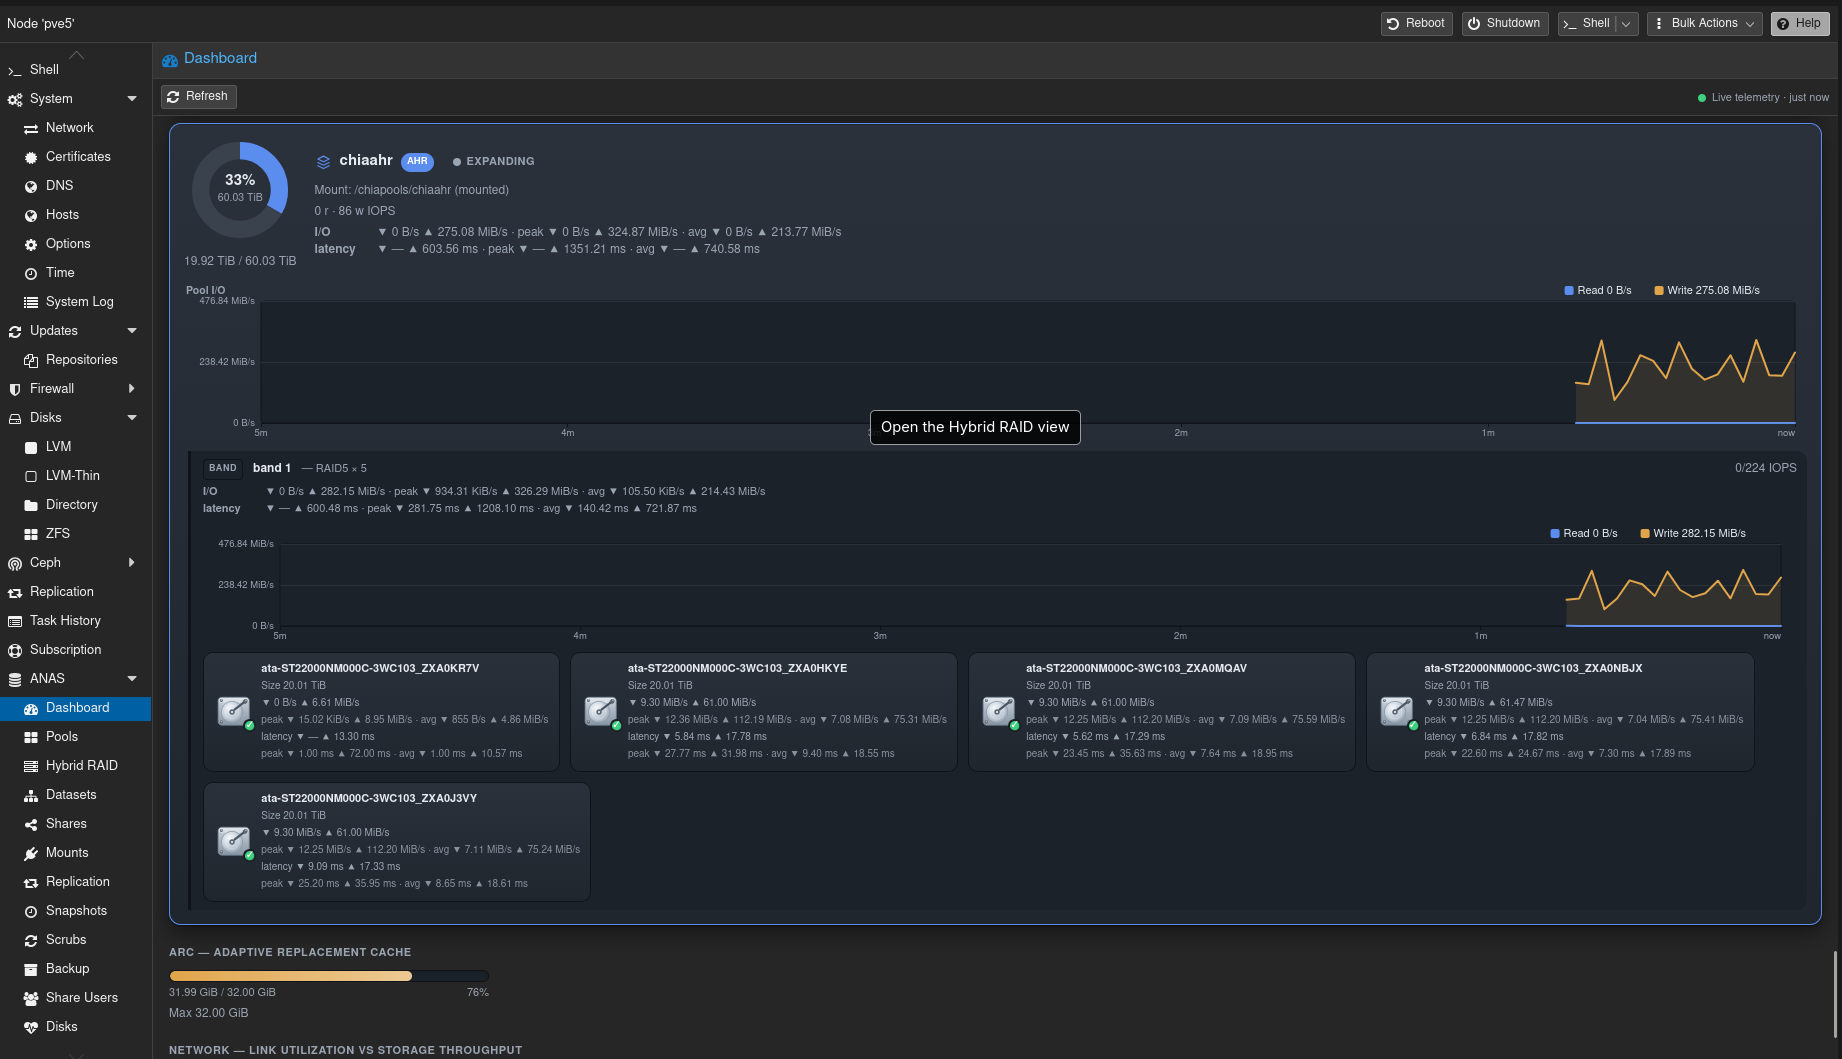Open LVM-Thin view
Screen dimensions: 1842x1059
pos(75,475)
